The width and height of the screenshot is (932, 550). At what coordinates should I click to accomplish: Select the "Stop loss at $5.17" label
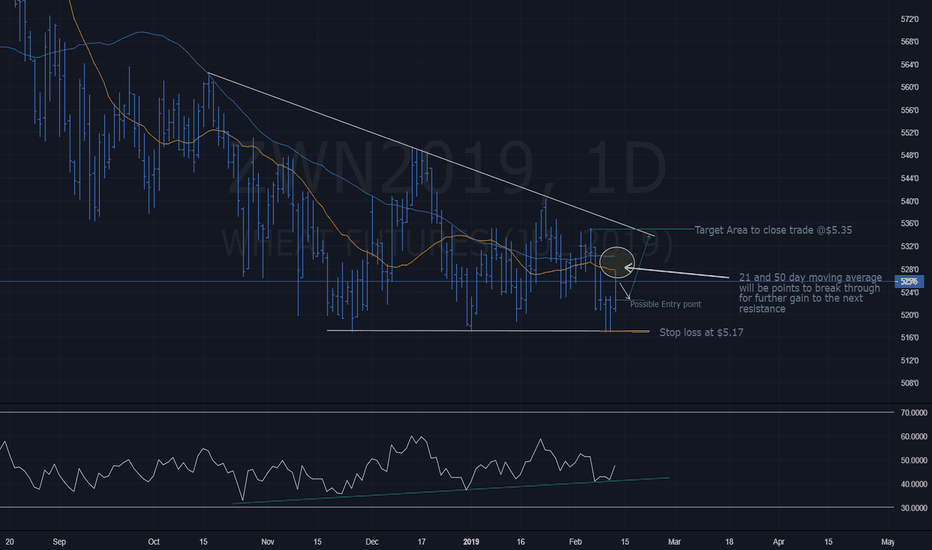point(701,332)
